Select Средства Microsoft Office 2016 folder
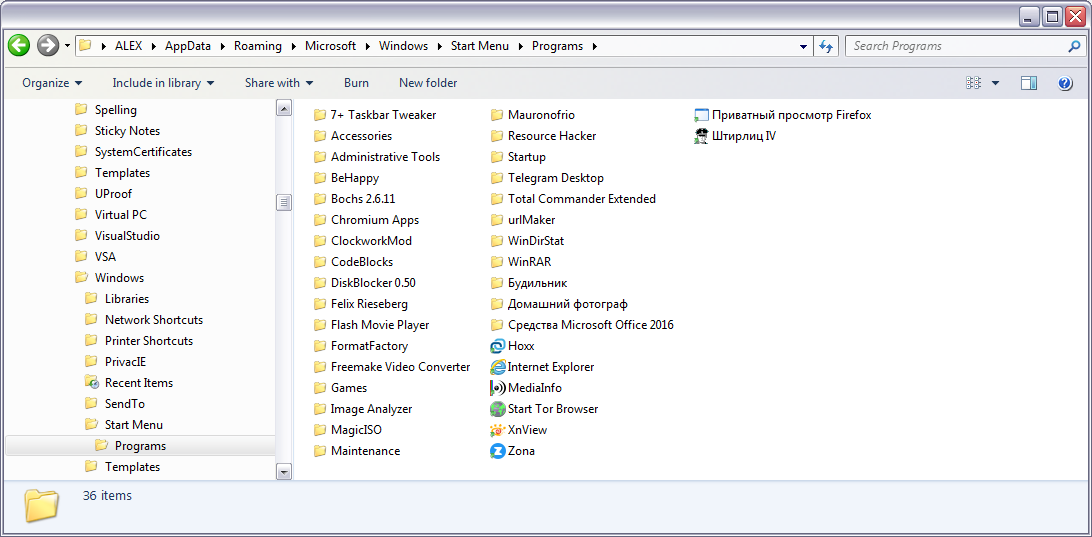The image size is (1092, 537). 582,325
